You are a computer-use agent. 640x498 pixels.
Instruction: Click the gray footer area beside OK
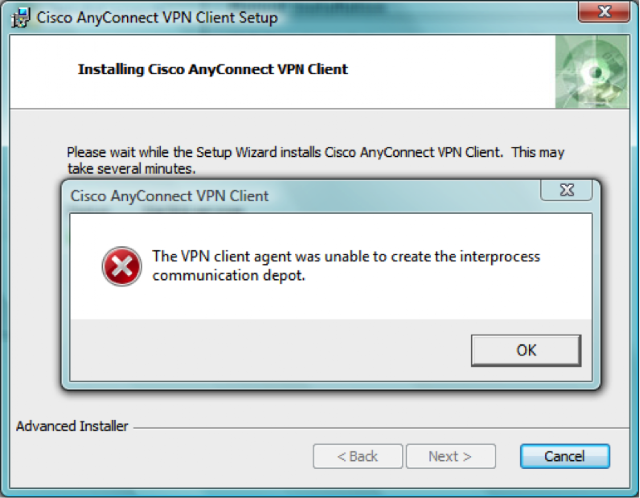click(x=269, y=350)
